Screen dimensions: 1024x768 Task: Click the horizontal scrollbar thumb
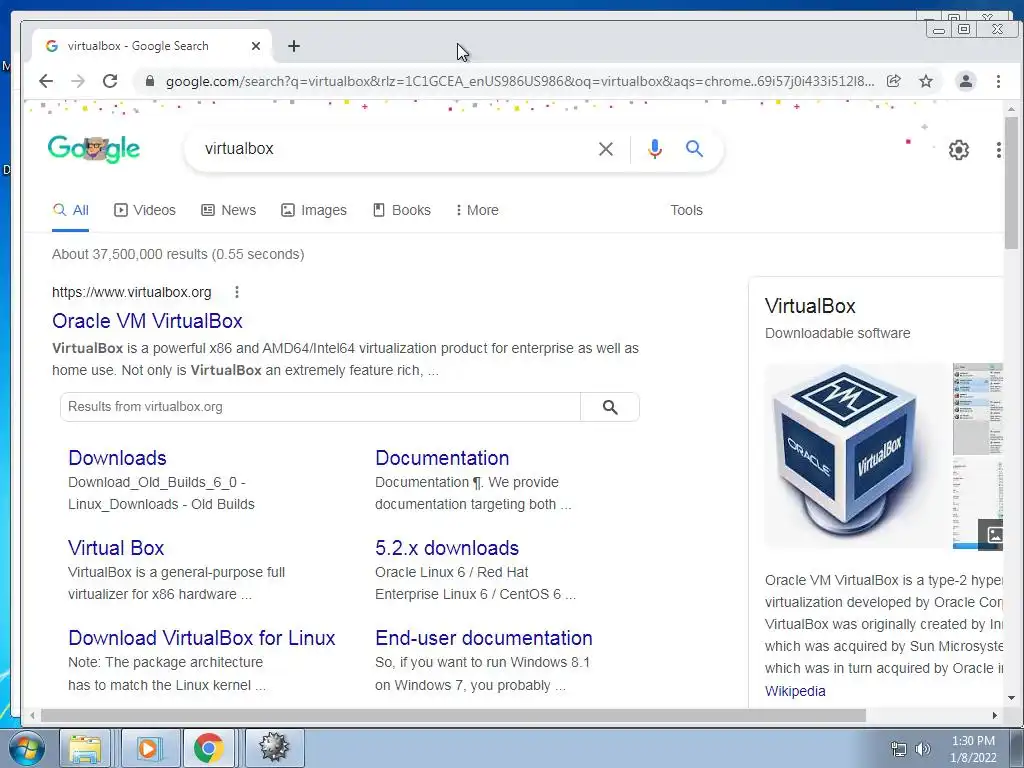[x=453, y=716]
